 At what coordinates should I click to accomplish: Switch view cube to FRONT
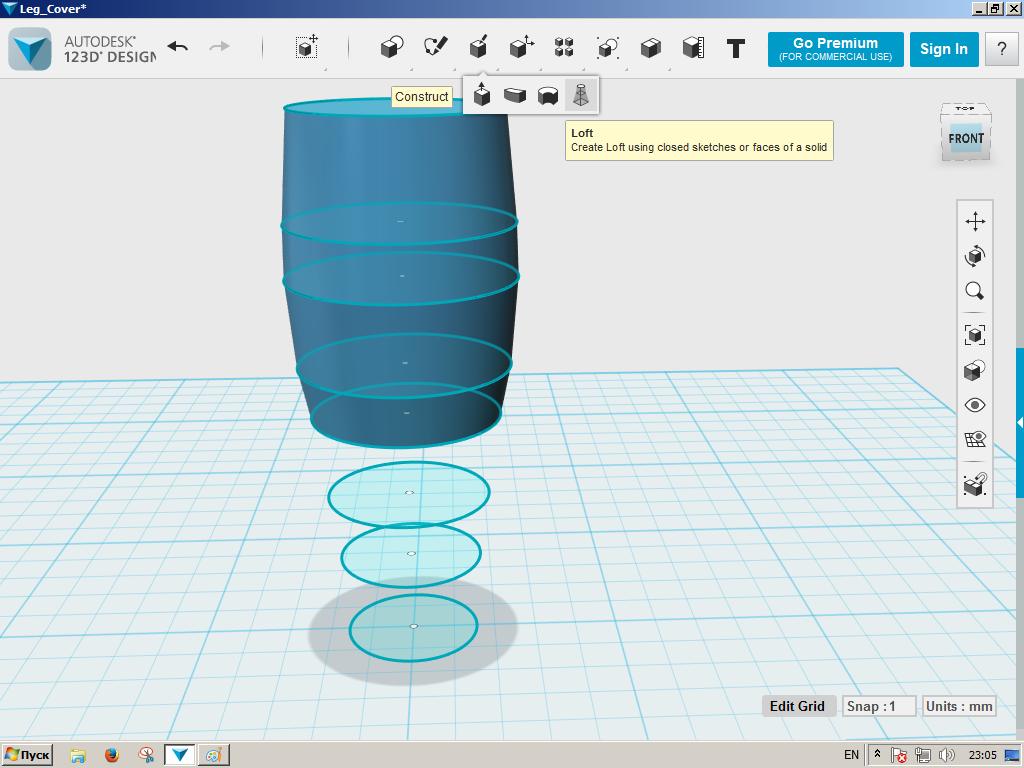(965, 140)
